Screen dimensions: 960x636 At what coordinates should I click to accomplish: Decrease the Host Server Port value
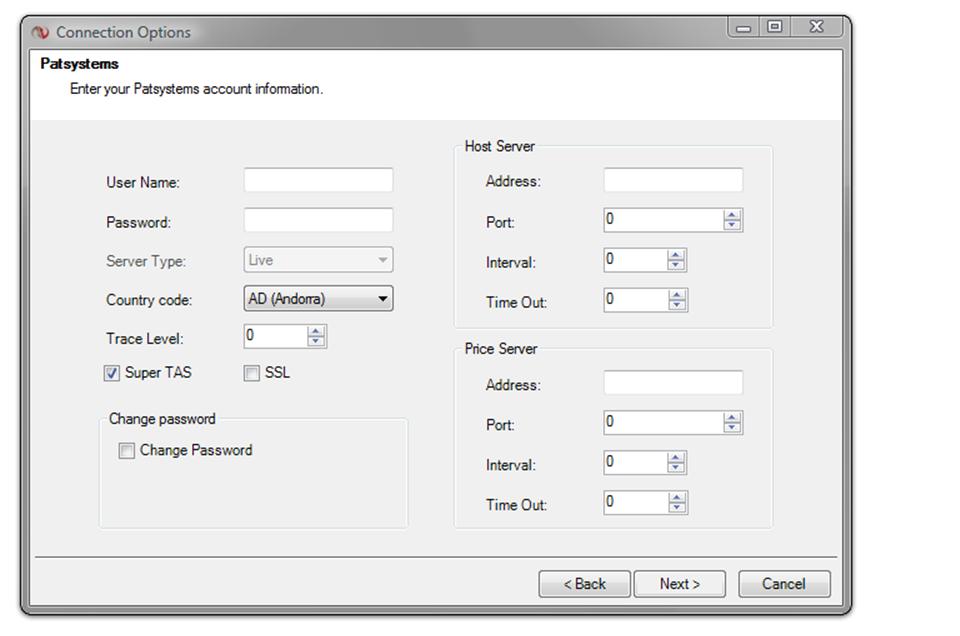point(732,225)
